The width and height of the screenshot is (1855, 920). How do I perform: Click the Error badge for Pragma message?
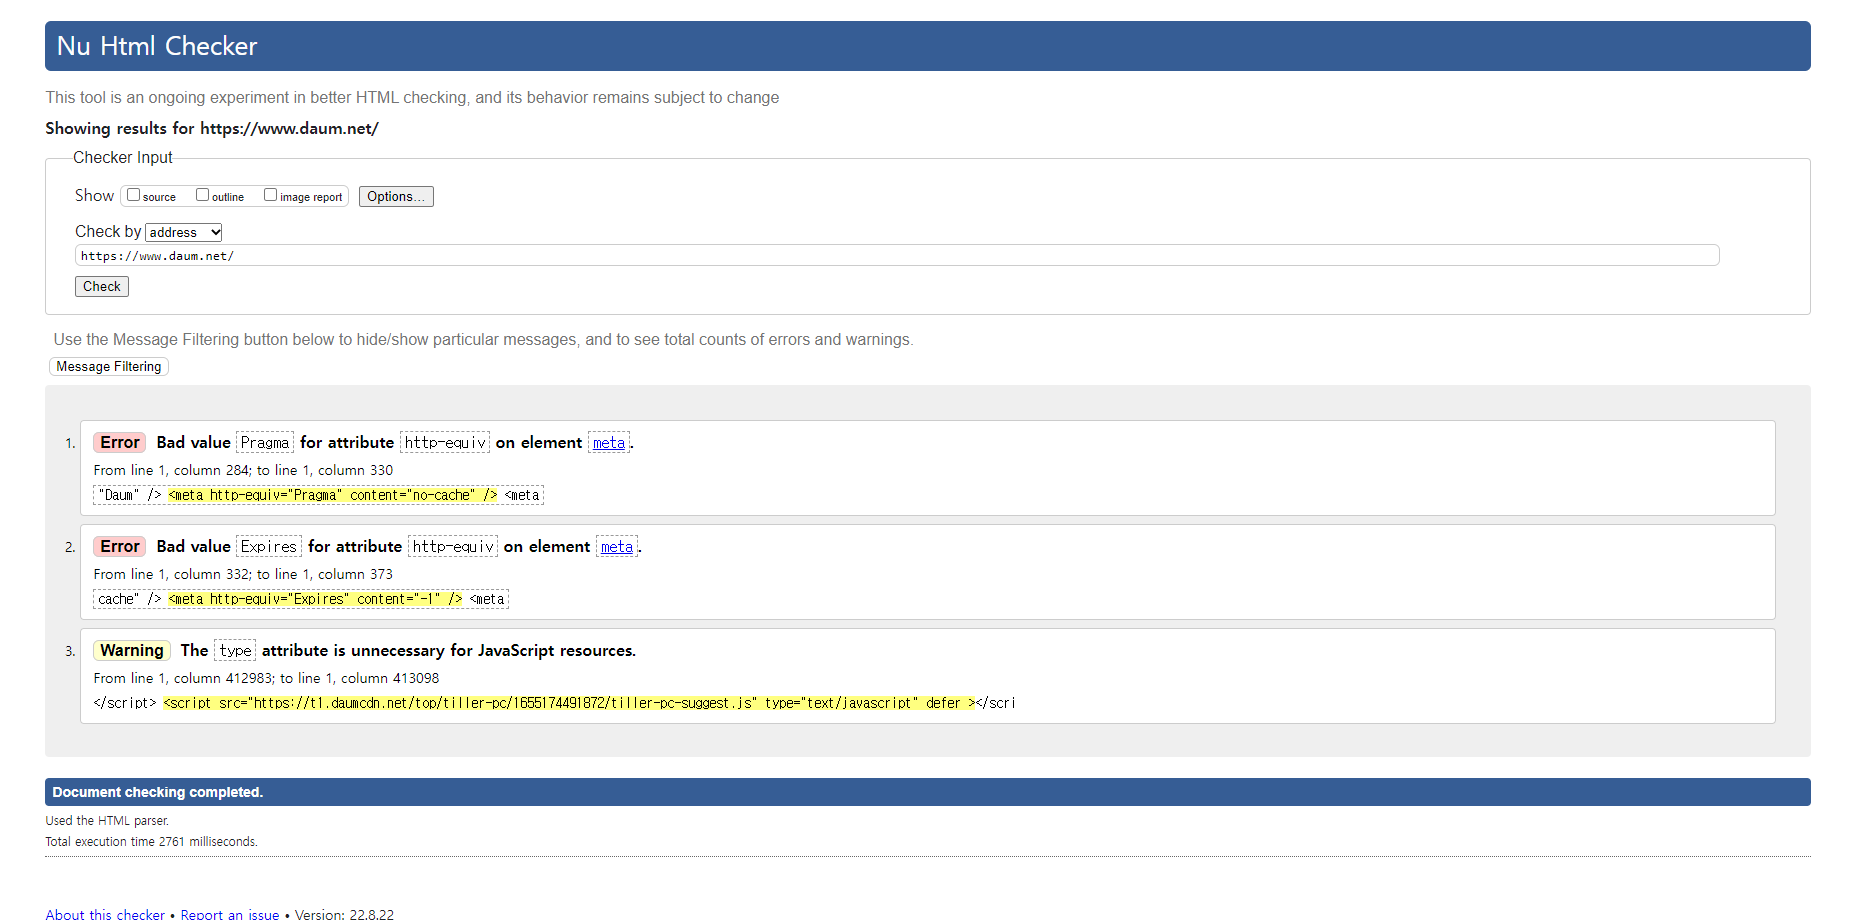tap(120, 443)
